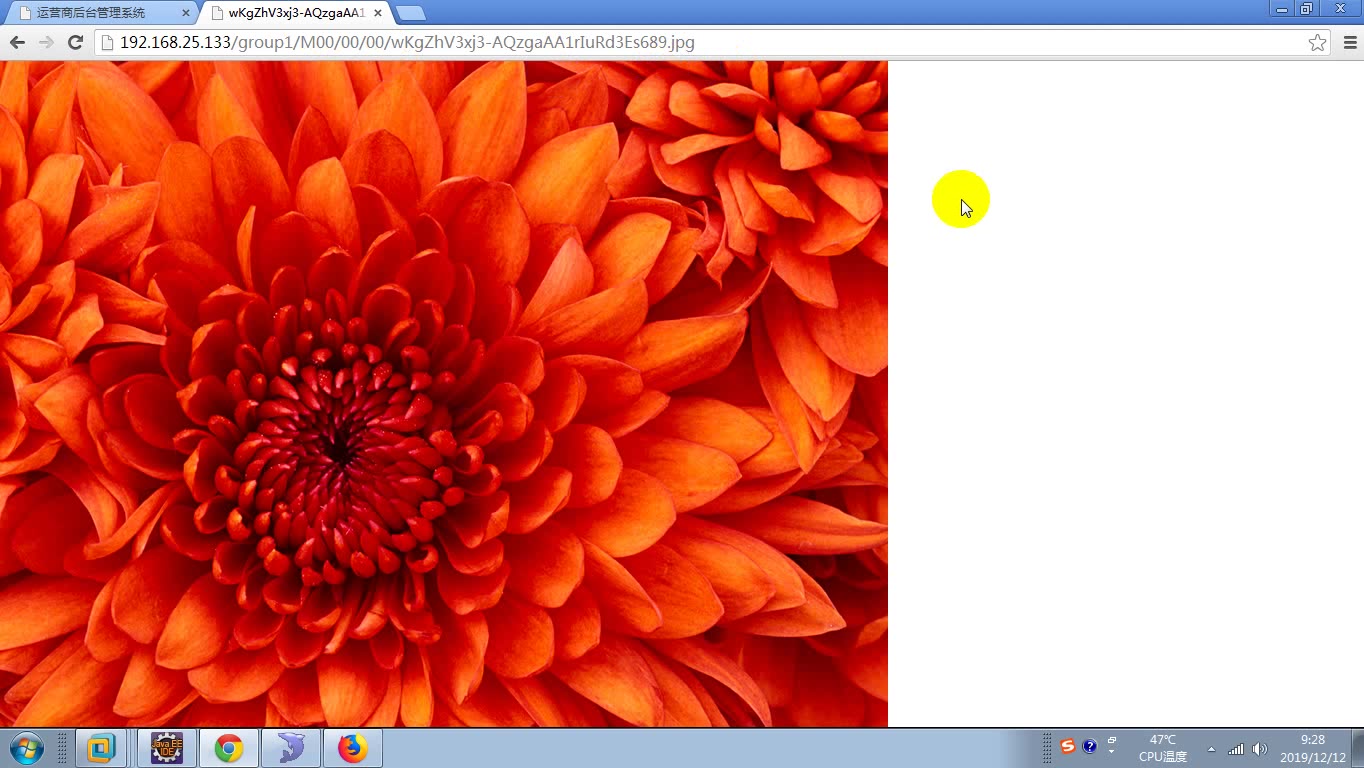1364x768 pixels.
Task: Click the browser forward arrow
Action: click(46, 42)
